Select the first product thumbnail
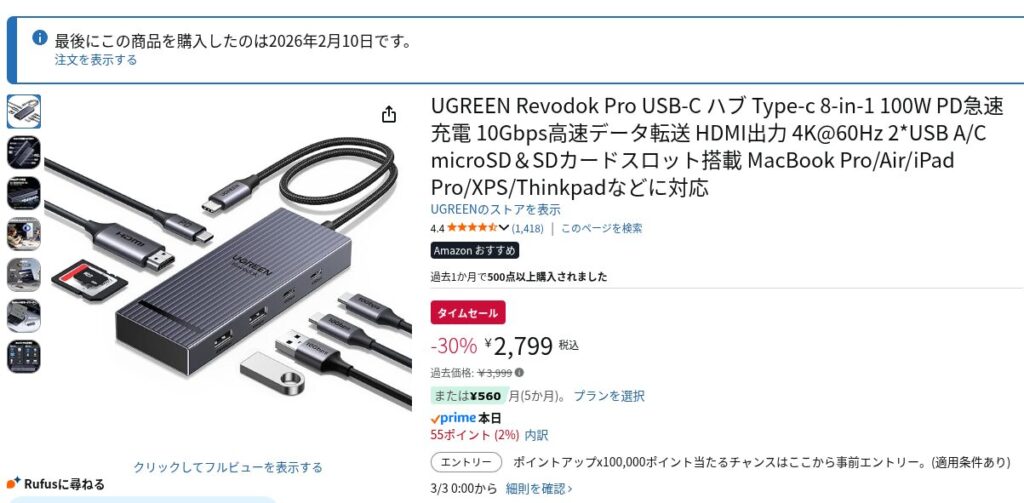The image size is (1024, 503). (x=24, y=111)
